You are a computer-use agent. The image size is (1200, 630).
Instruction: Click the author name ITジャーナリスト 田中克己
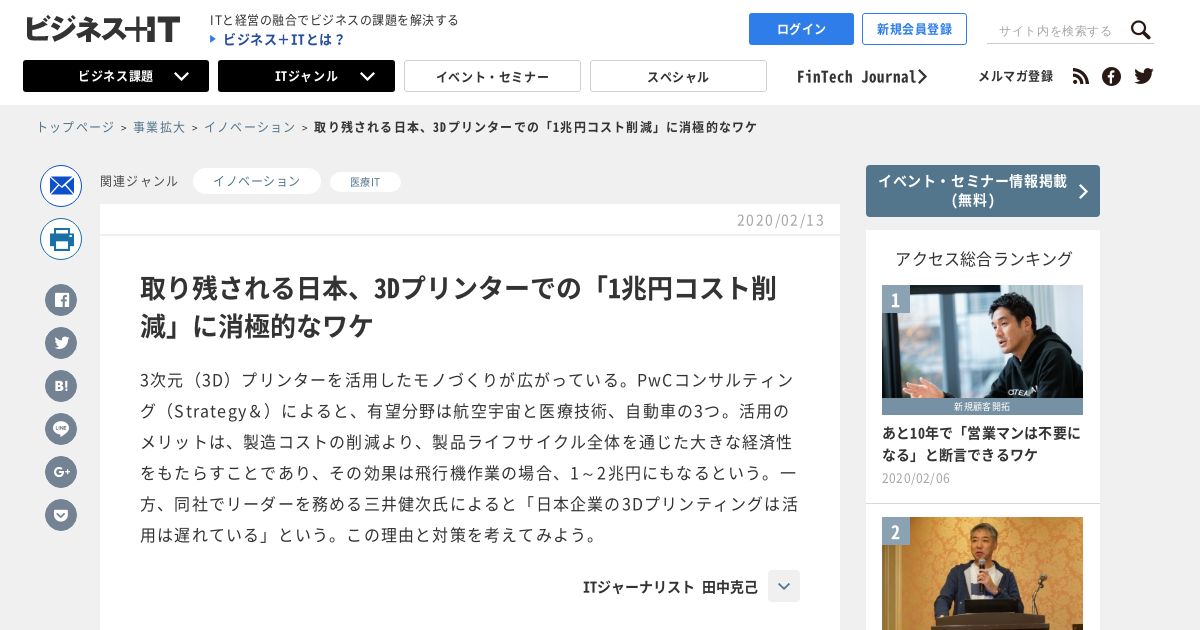(x=670, y=587)
